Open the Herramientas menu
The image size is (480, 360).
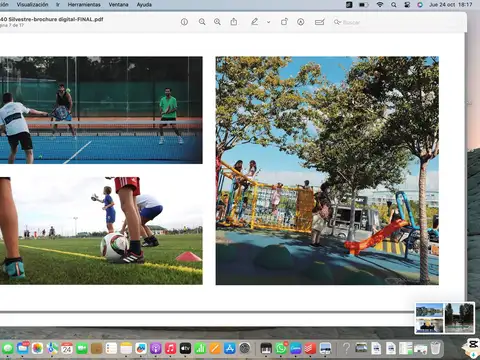(84, 5)
